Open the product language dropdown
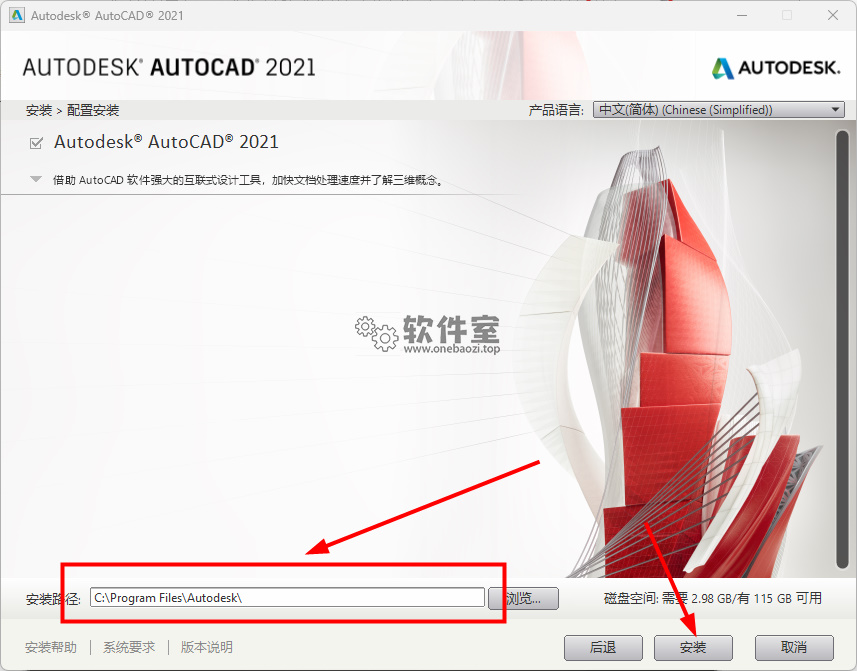This screenshot has width=857, height=671. [x=719, y=110]
